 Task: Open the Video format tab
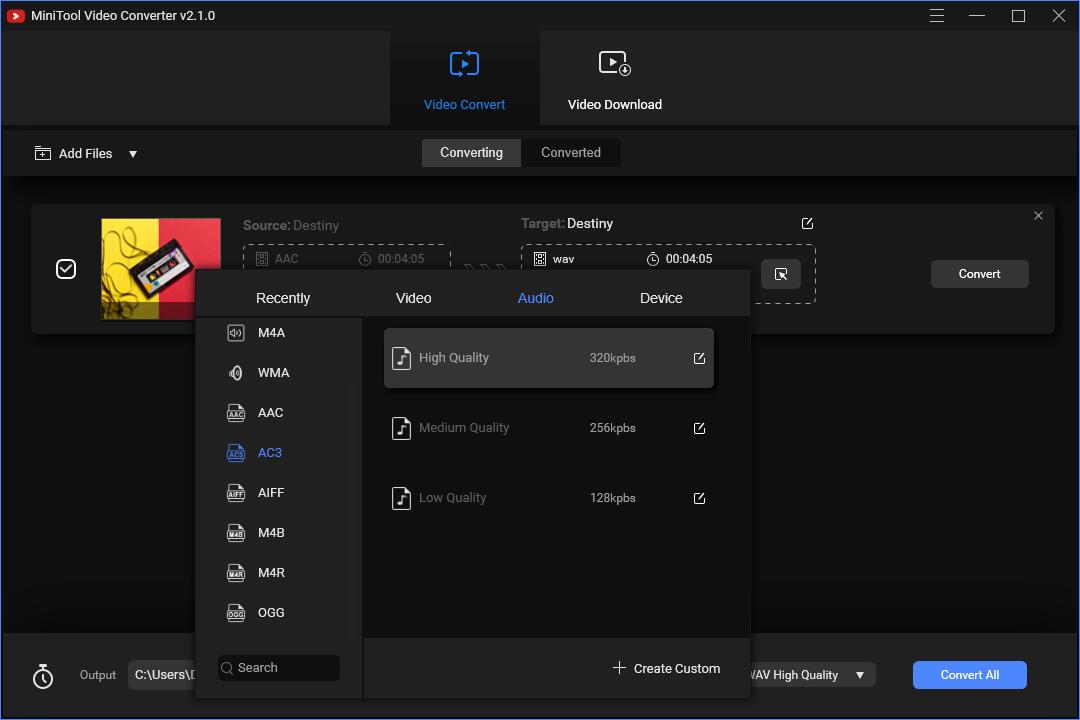coord(413,298)
